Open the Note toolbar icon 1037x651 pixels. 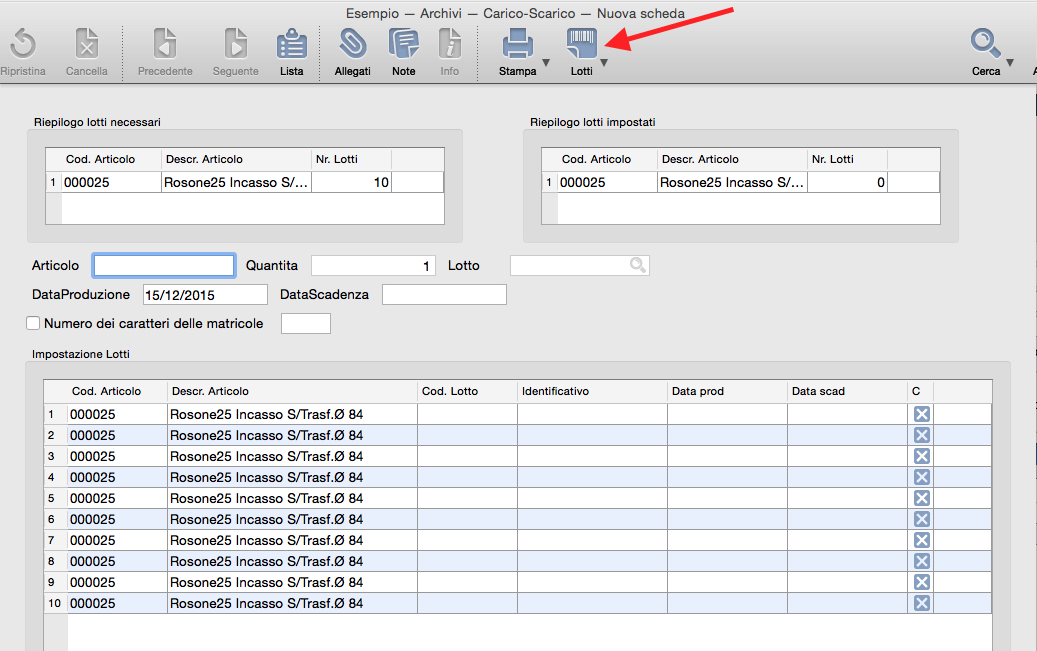(x=404, y=44)
